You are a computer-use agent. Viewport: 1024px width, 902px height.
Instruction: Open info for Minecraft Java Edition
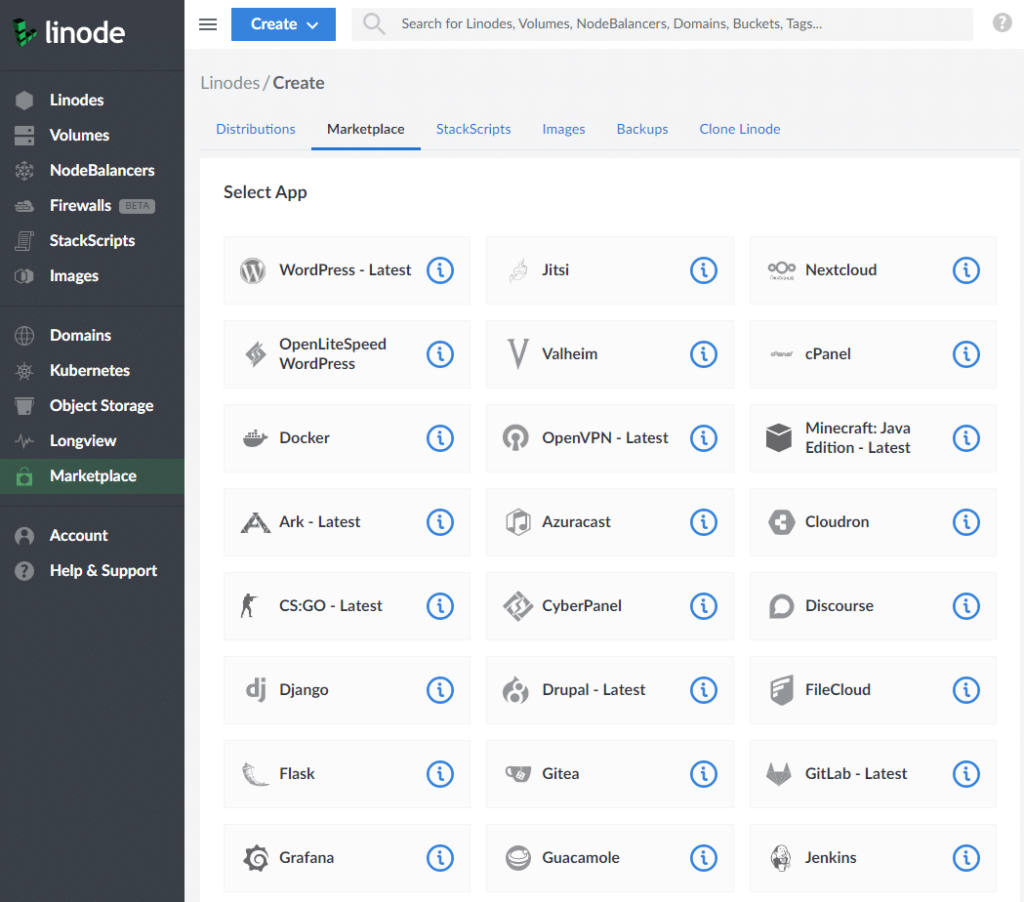tap(966, 438)
